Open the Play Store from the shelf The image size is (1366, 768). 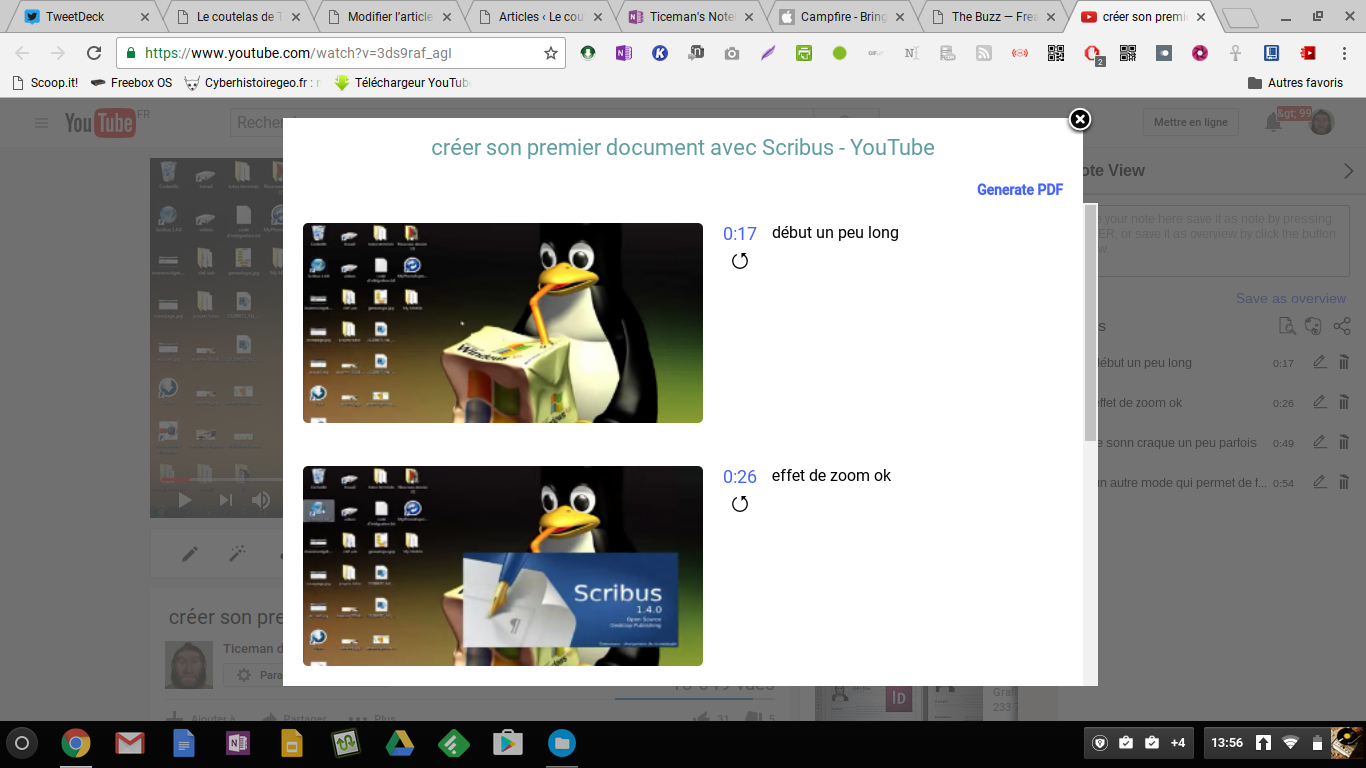tap(508, 743)
